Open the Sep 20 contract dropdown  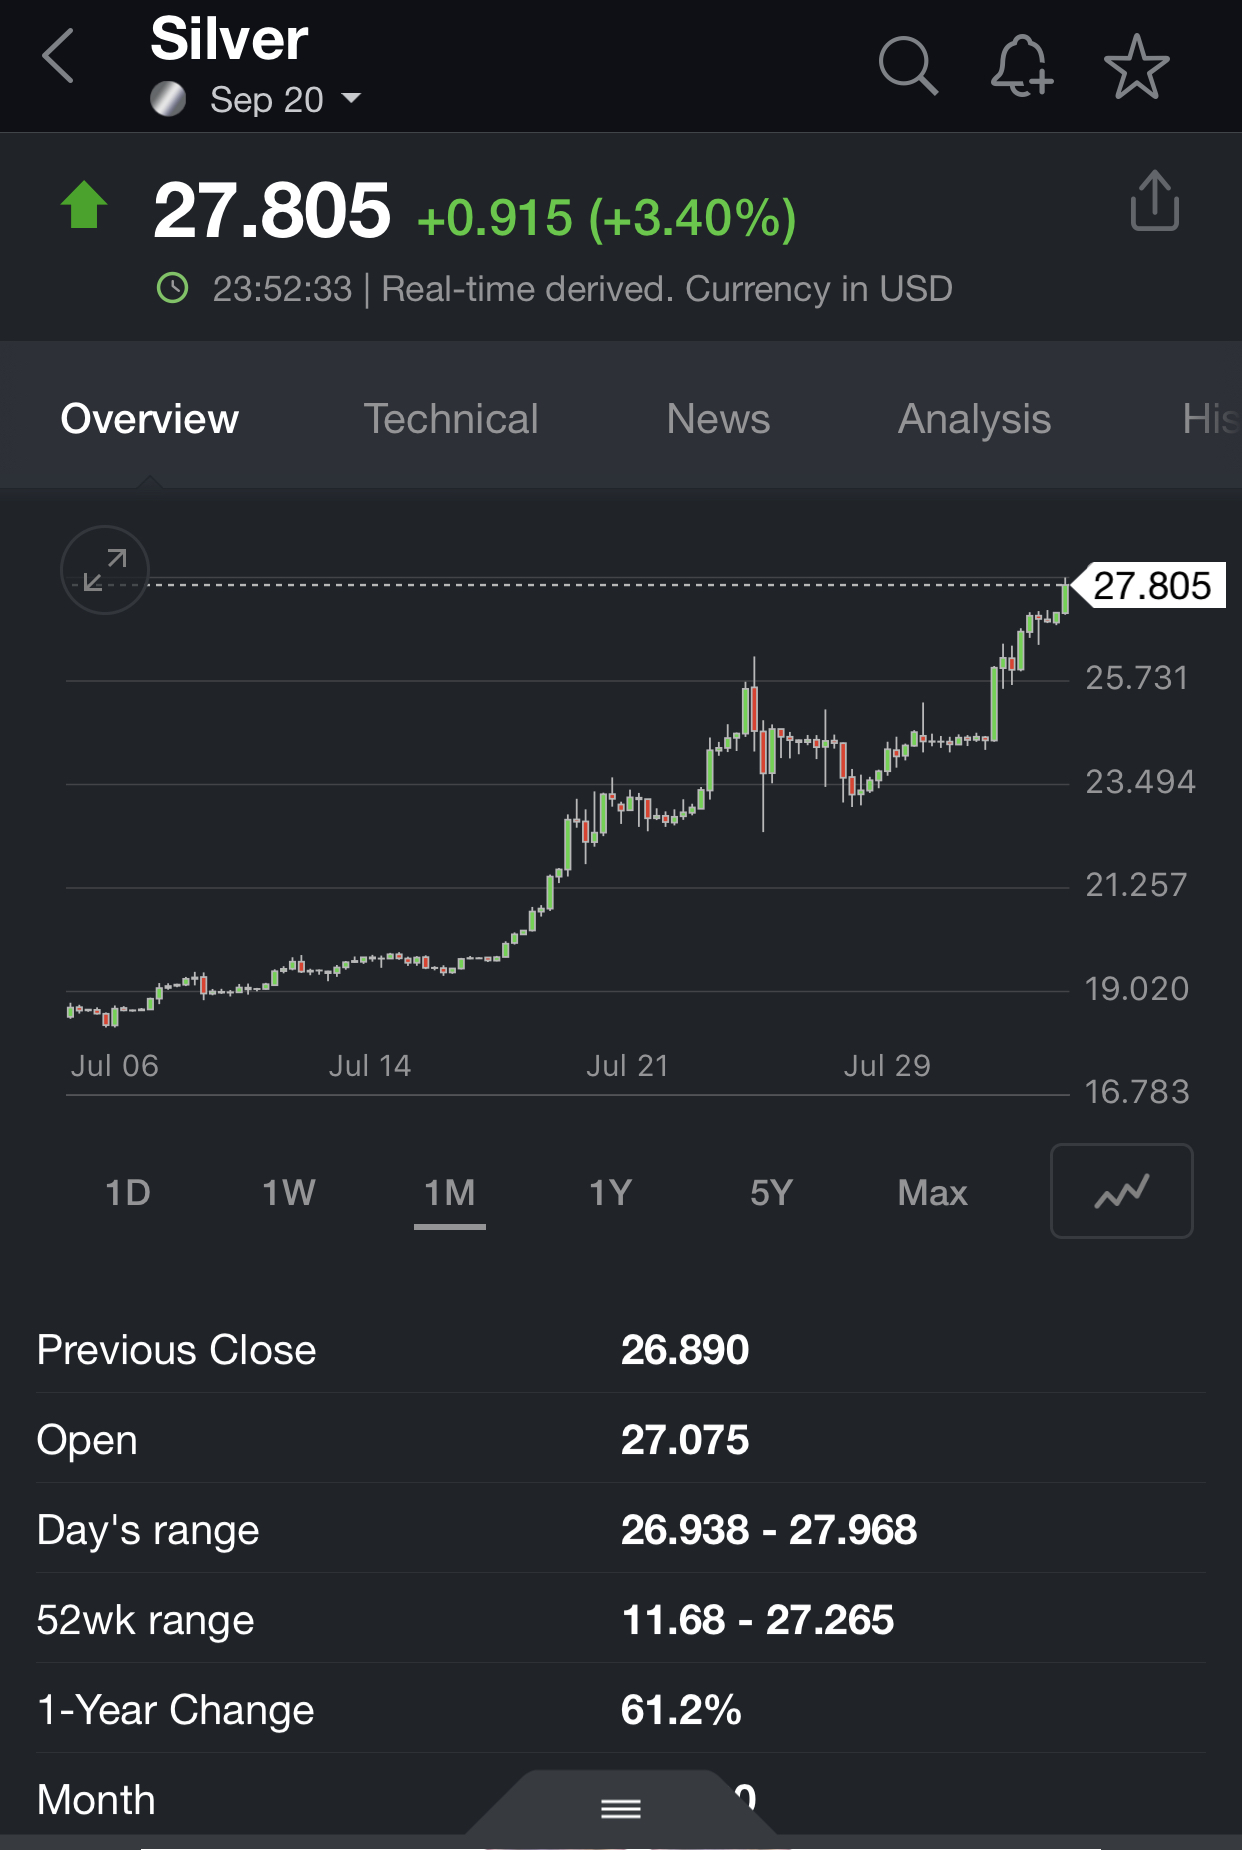285,100
